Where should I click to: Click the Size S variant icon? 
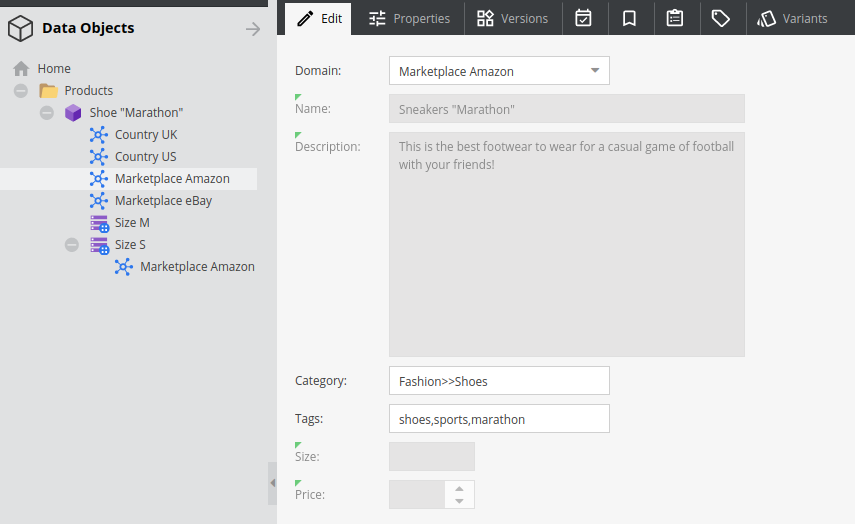coord(99,245)
